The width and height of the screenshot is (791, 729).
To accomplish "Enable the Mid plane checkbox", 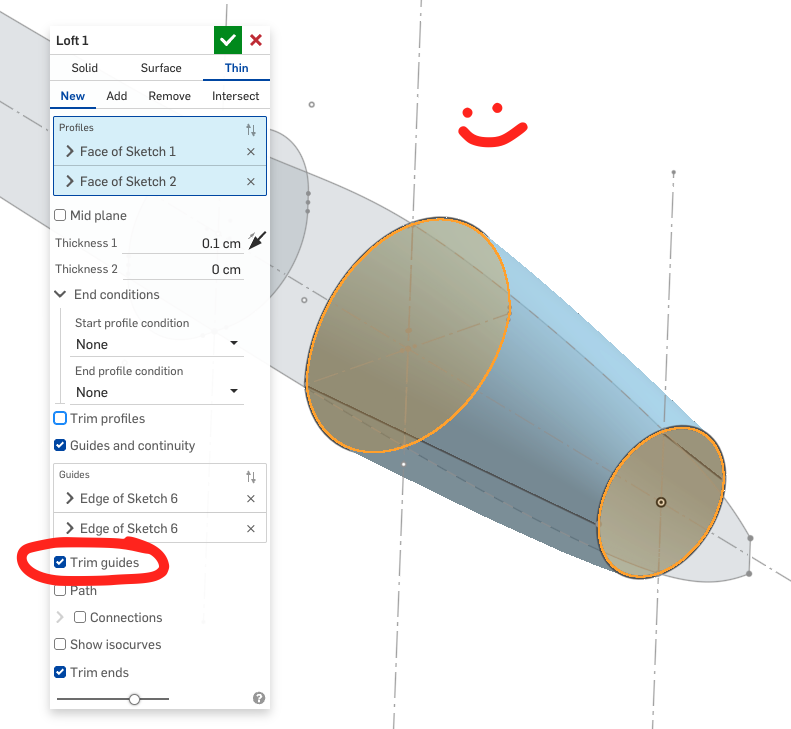I will click(60, 215).
